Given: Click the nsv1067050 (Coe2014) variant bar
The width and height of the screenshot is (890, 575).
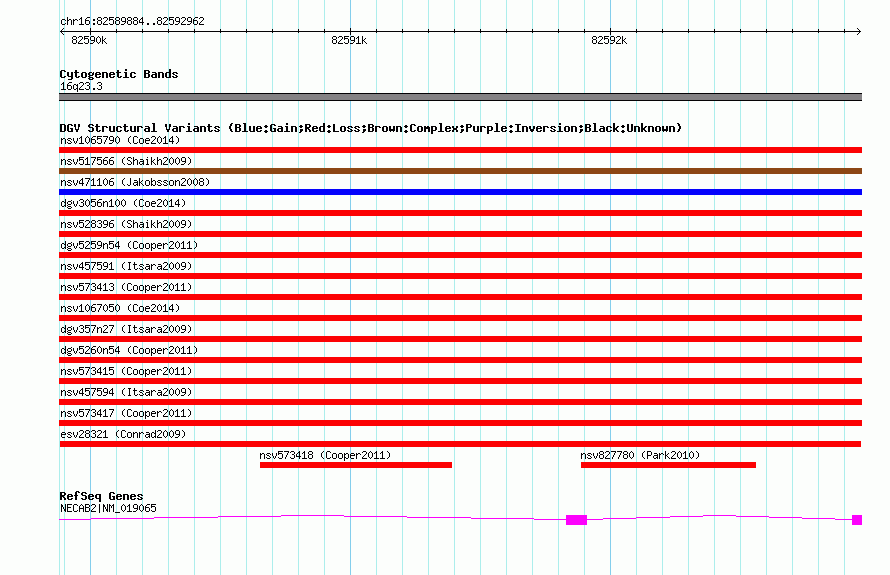Looking at the screenshot, I should pyautogui.click(x=460, y=318).
